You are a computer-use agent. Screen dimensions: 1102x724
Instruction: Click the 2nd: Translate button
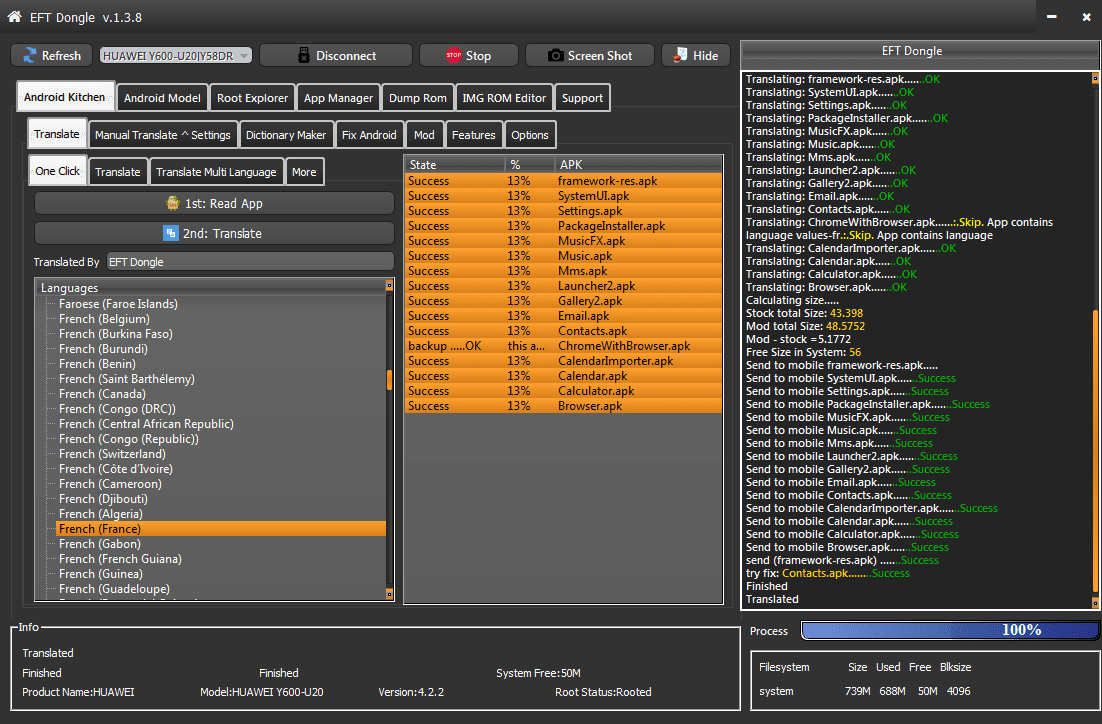(214, 233)
